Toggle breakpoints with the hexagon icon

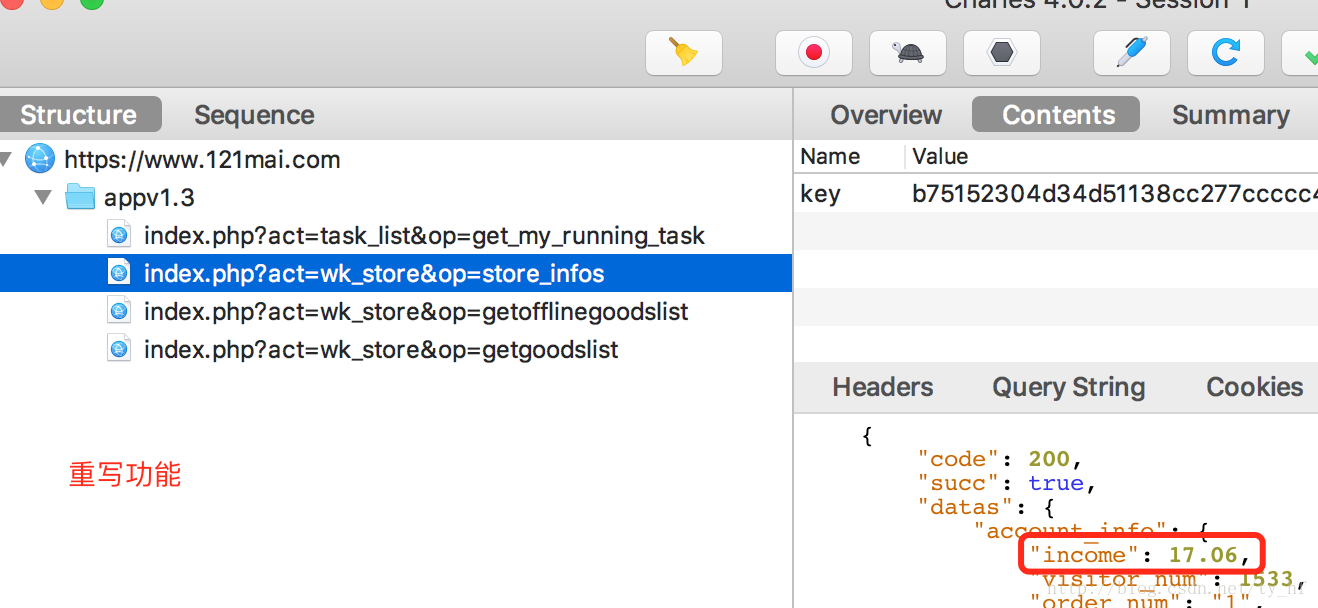point(1002,52)
